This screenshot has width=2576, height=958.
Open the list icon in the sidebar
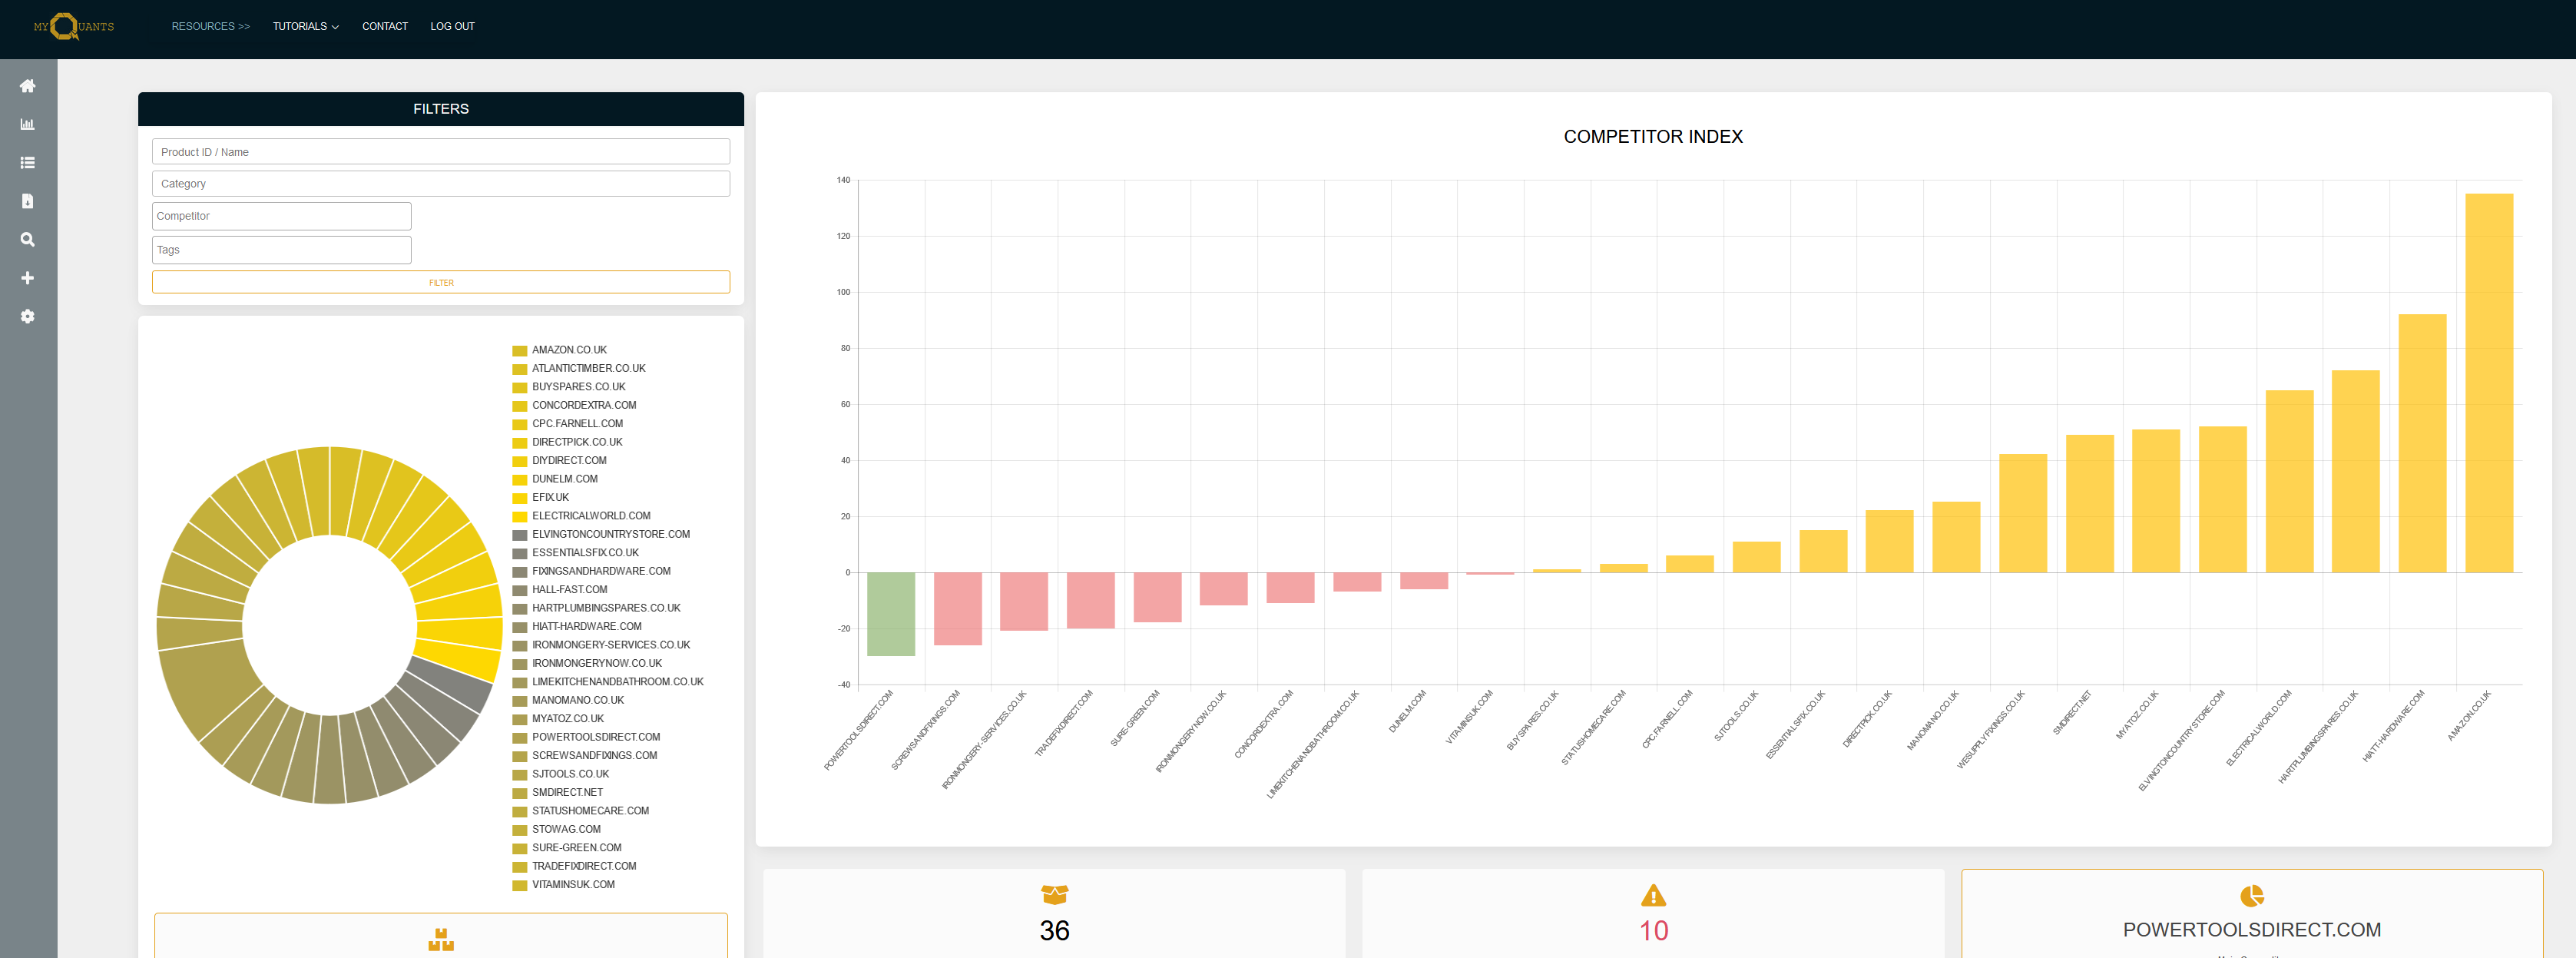tap(28, 162)
